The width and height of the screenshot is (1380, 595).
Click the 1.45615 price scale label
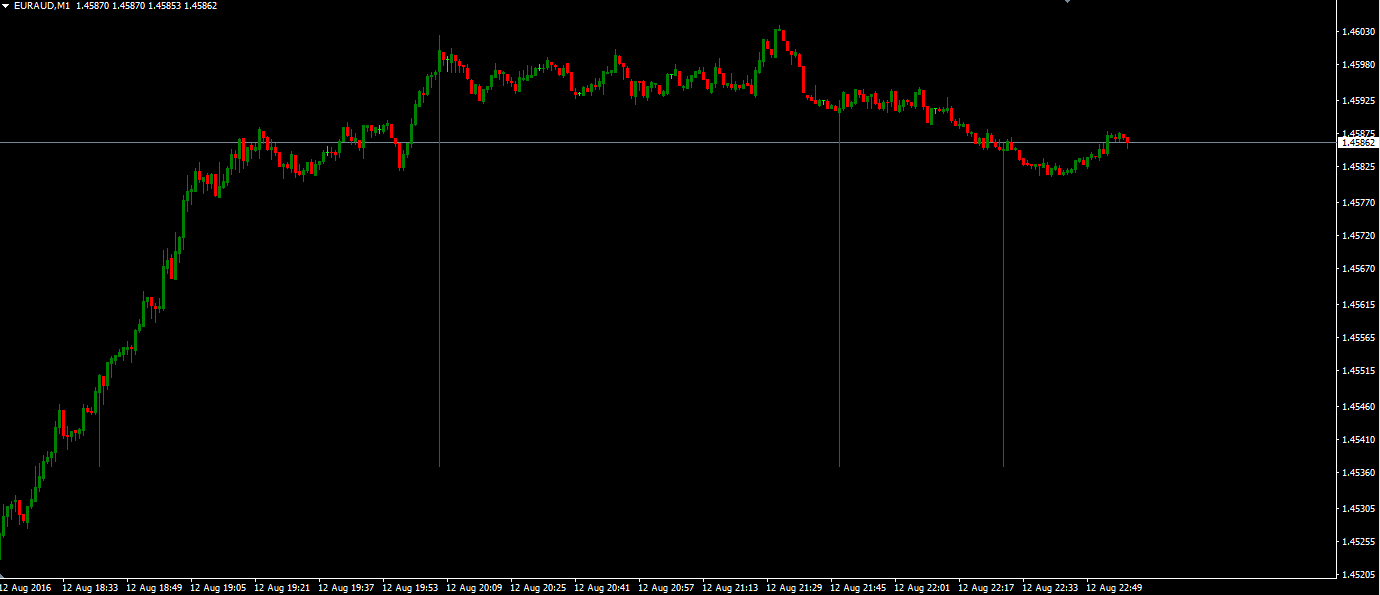pos(1357,305)
